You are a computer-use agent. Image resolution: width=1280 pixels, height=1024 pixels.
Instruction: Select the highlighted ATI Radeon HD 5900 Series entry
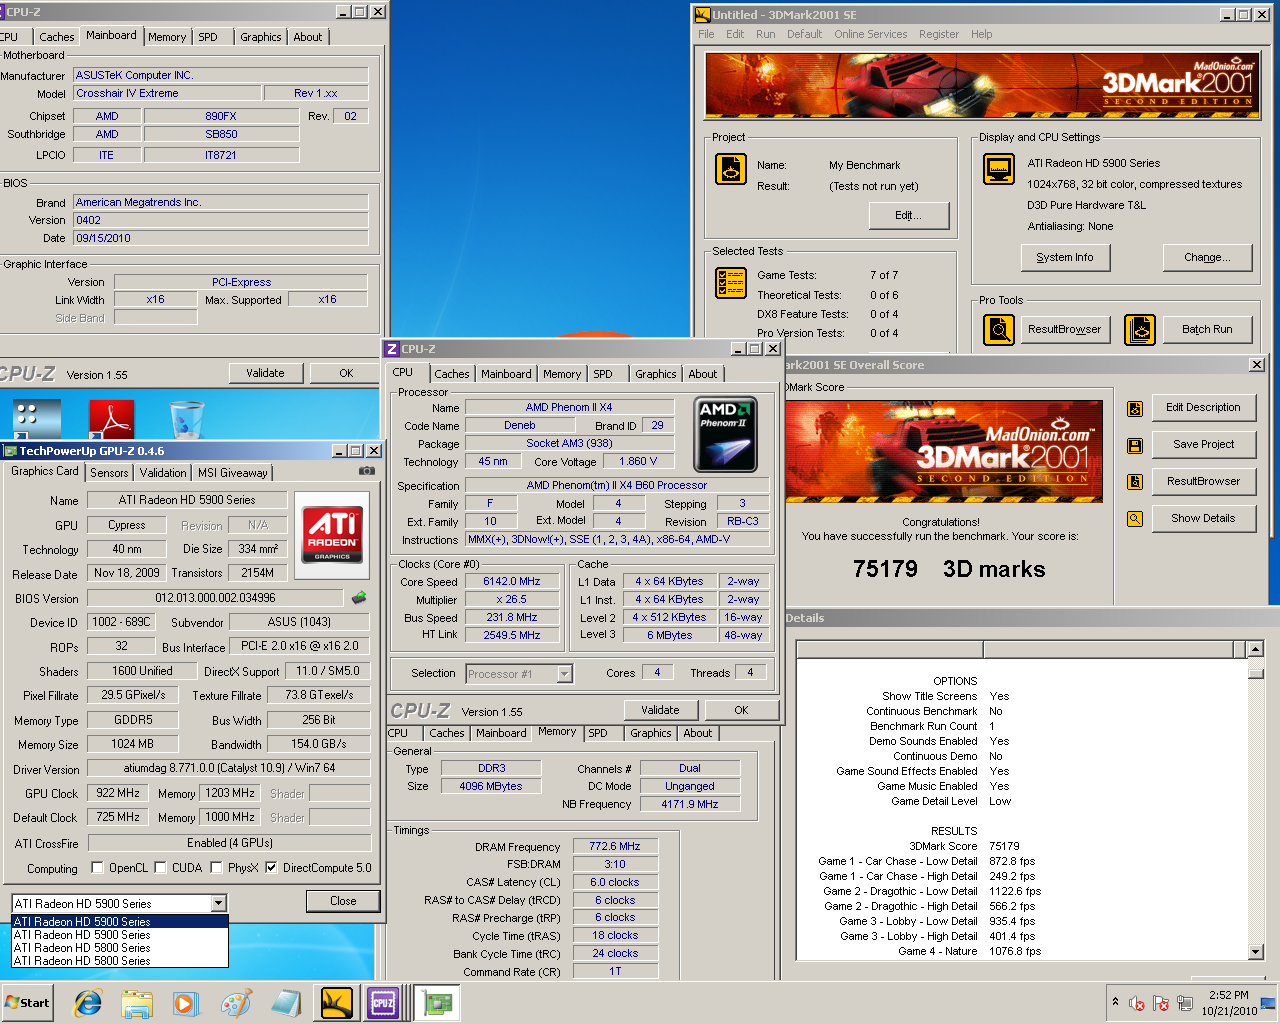120,922
